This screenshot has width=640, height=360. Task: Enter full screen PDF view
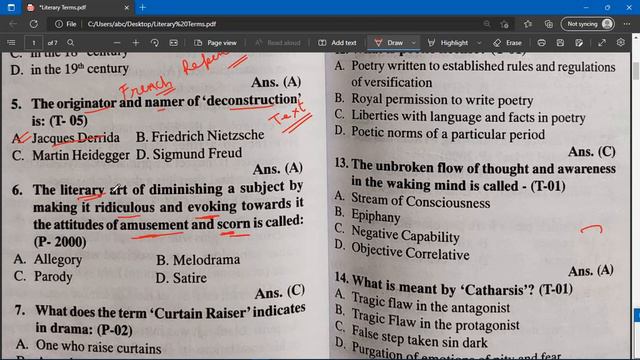point(602,42)
